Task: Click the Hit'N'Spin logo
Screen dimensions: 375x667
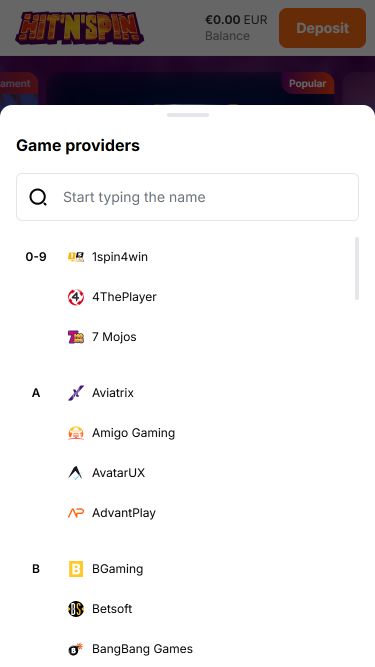Action: pyautogui.click(x=80, y=28)
